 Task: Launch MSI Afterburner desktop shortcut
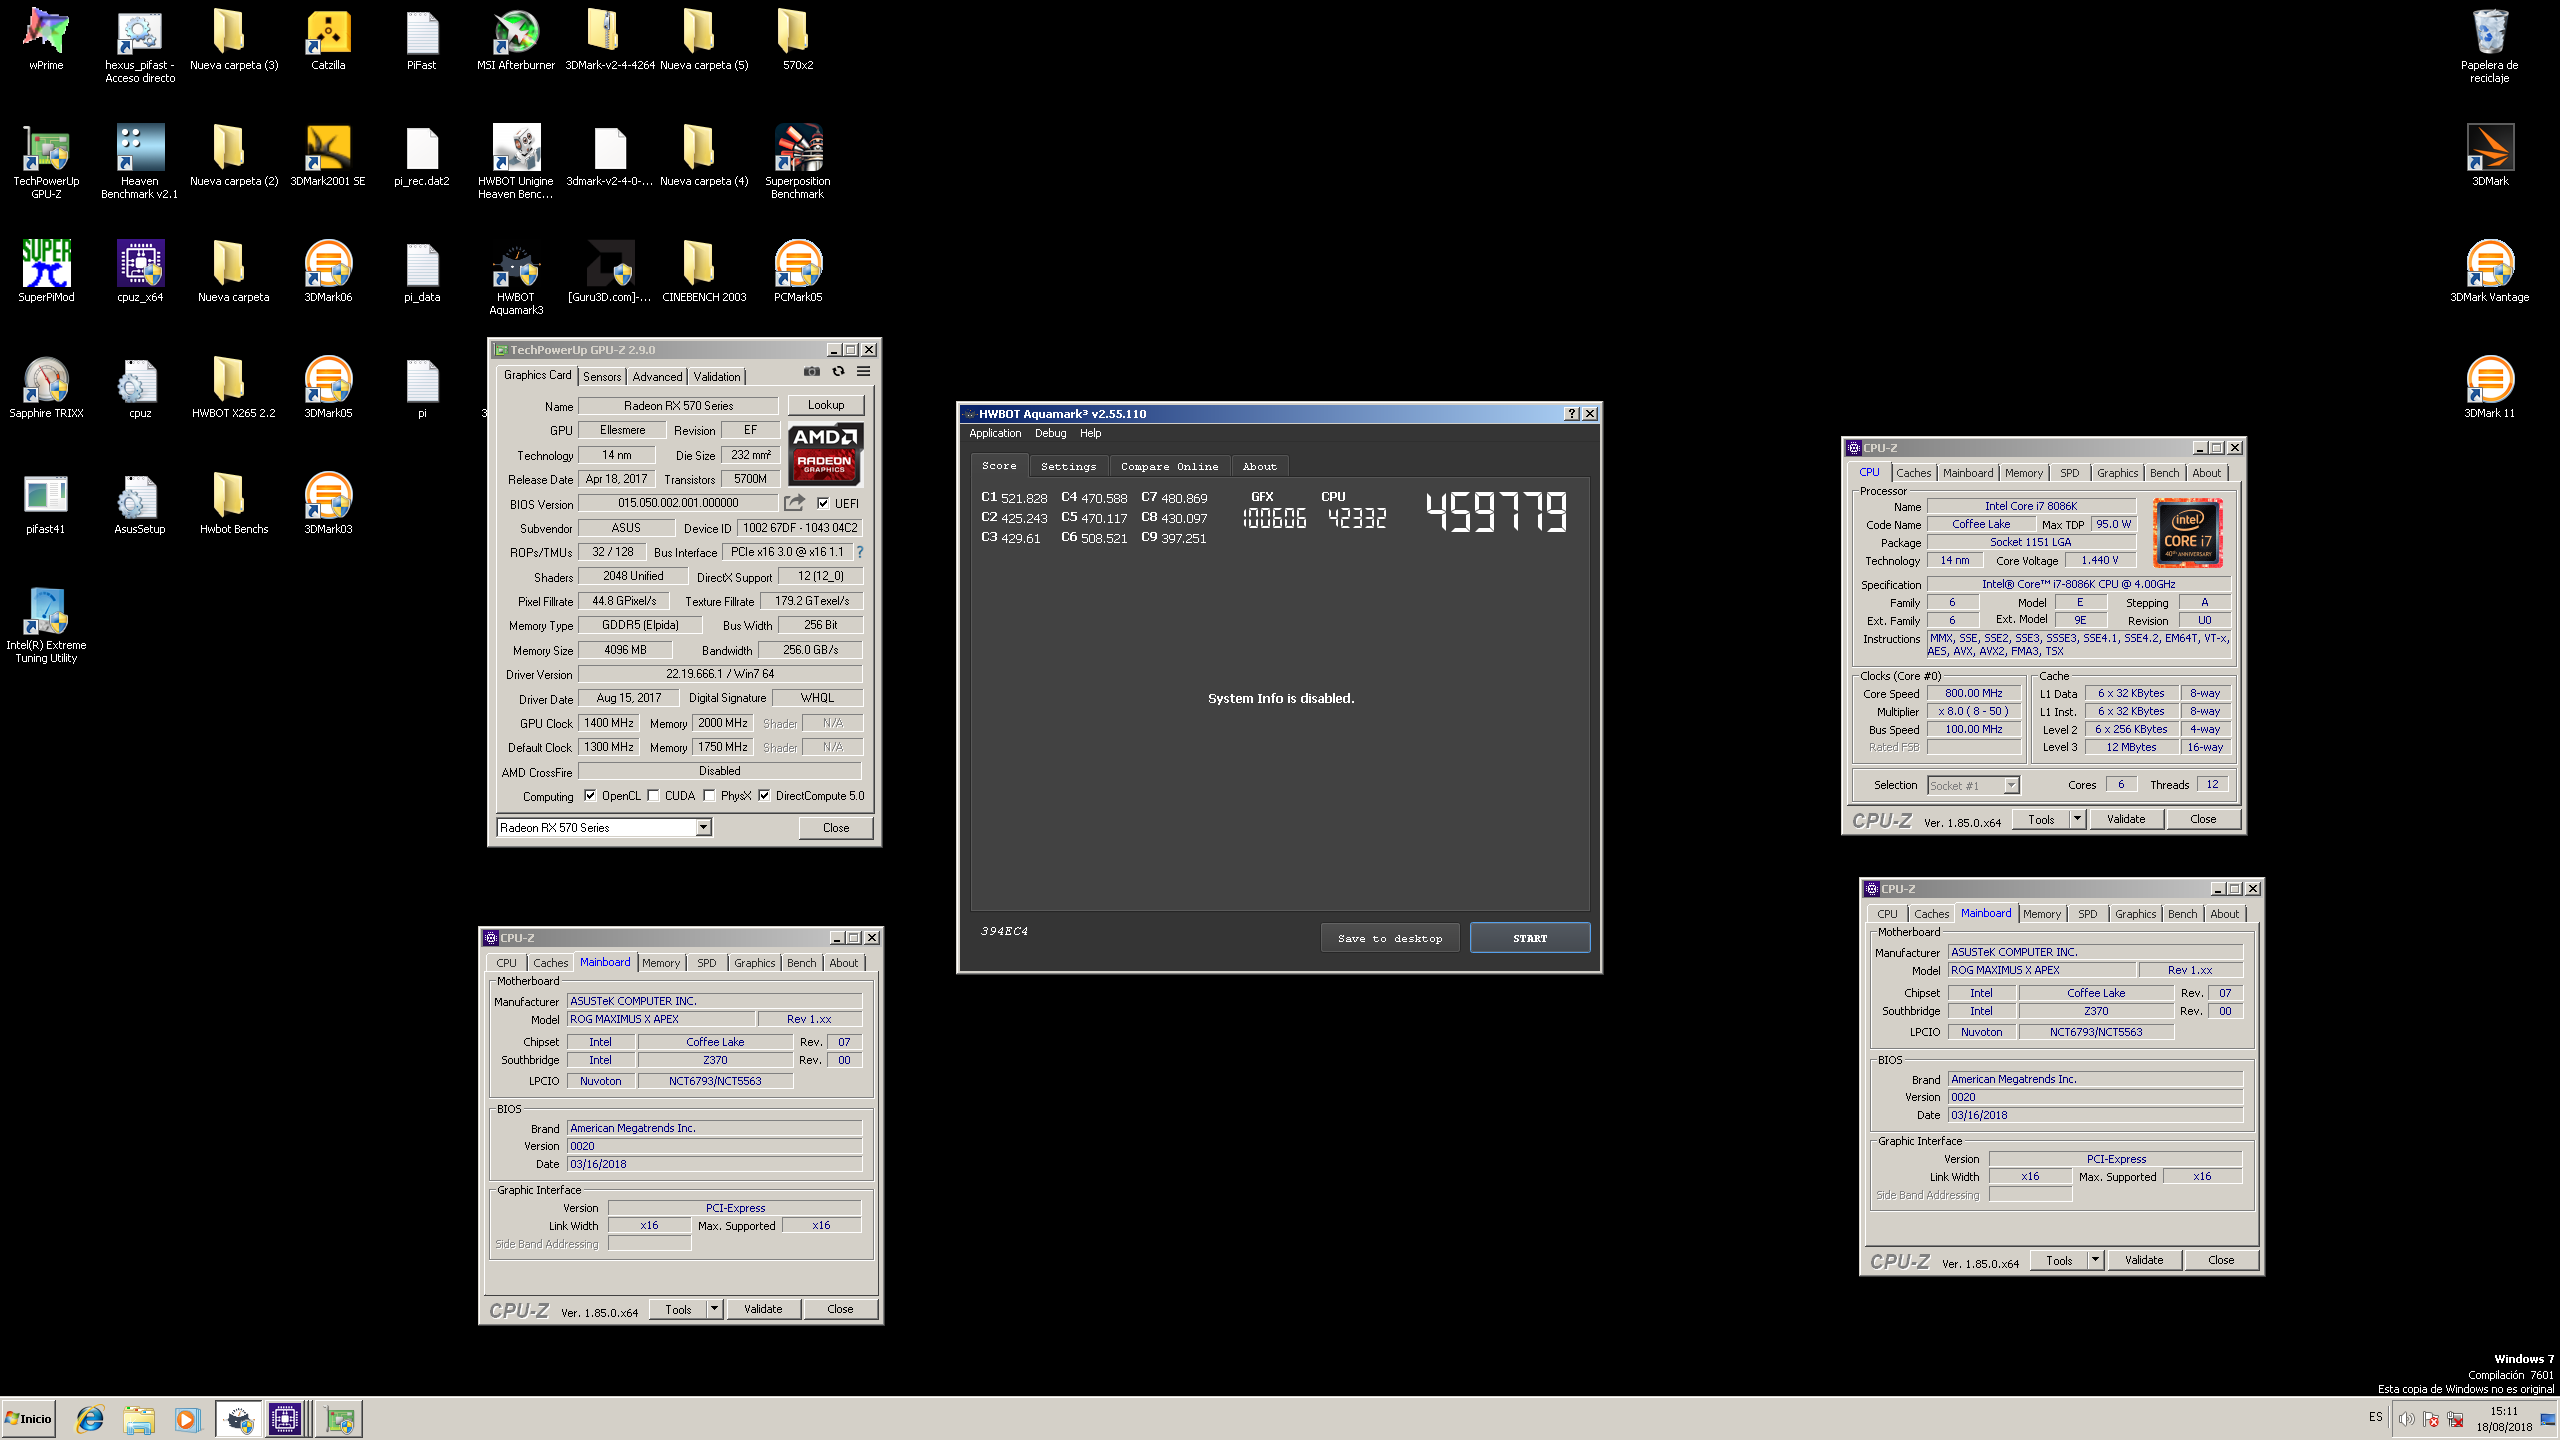tap(516, 40)
